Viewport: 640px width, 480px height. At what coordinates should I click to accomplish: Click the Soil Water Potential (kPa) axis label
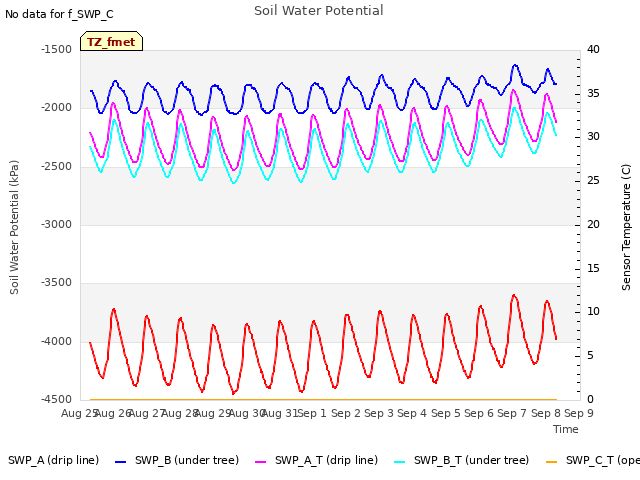click(x=14, y=227)
